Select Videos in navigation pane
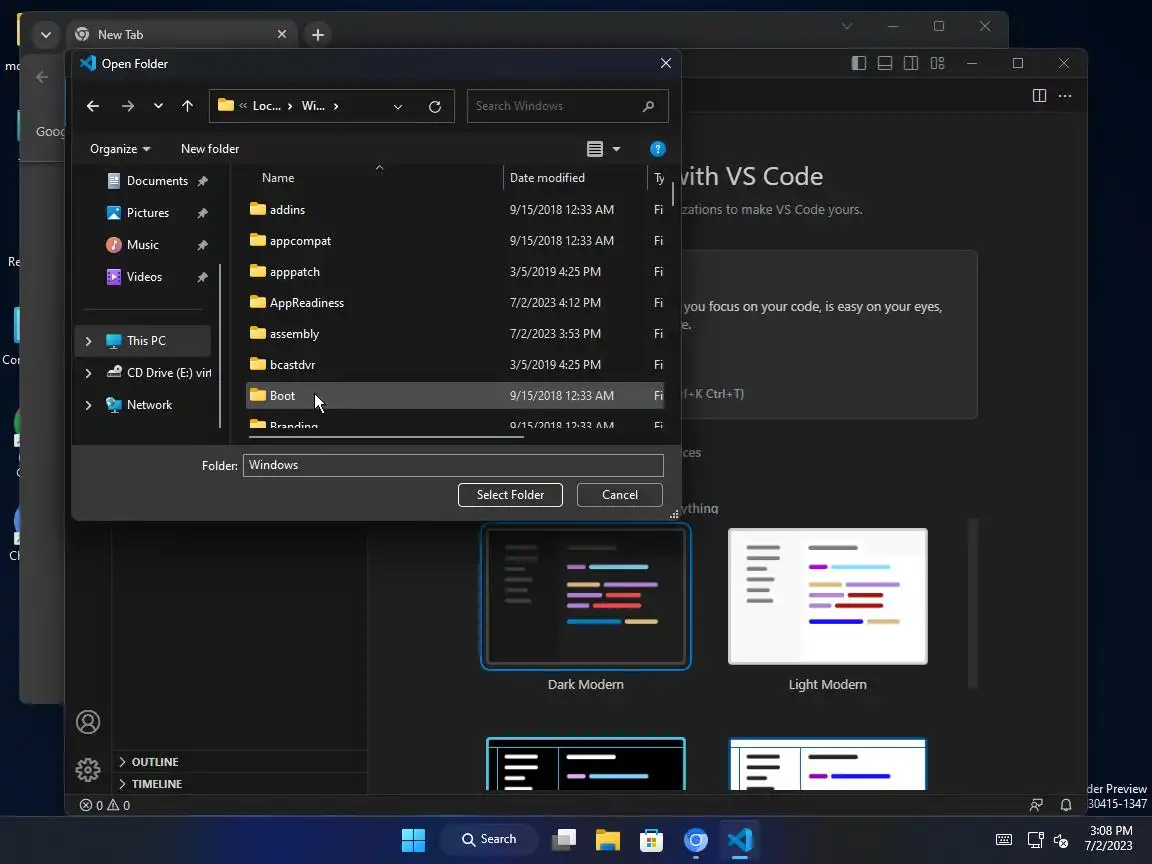The image size is (1152, 864). 144,277
